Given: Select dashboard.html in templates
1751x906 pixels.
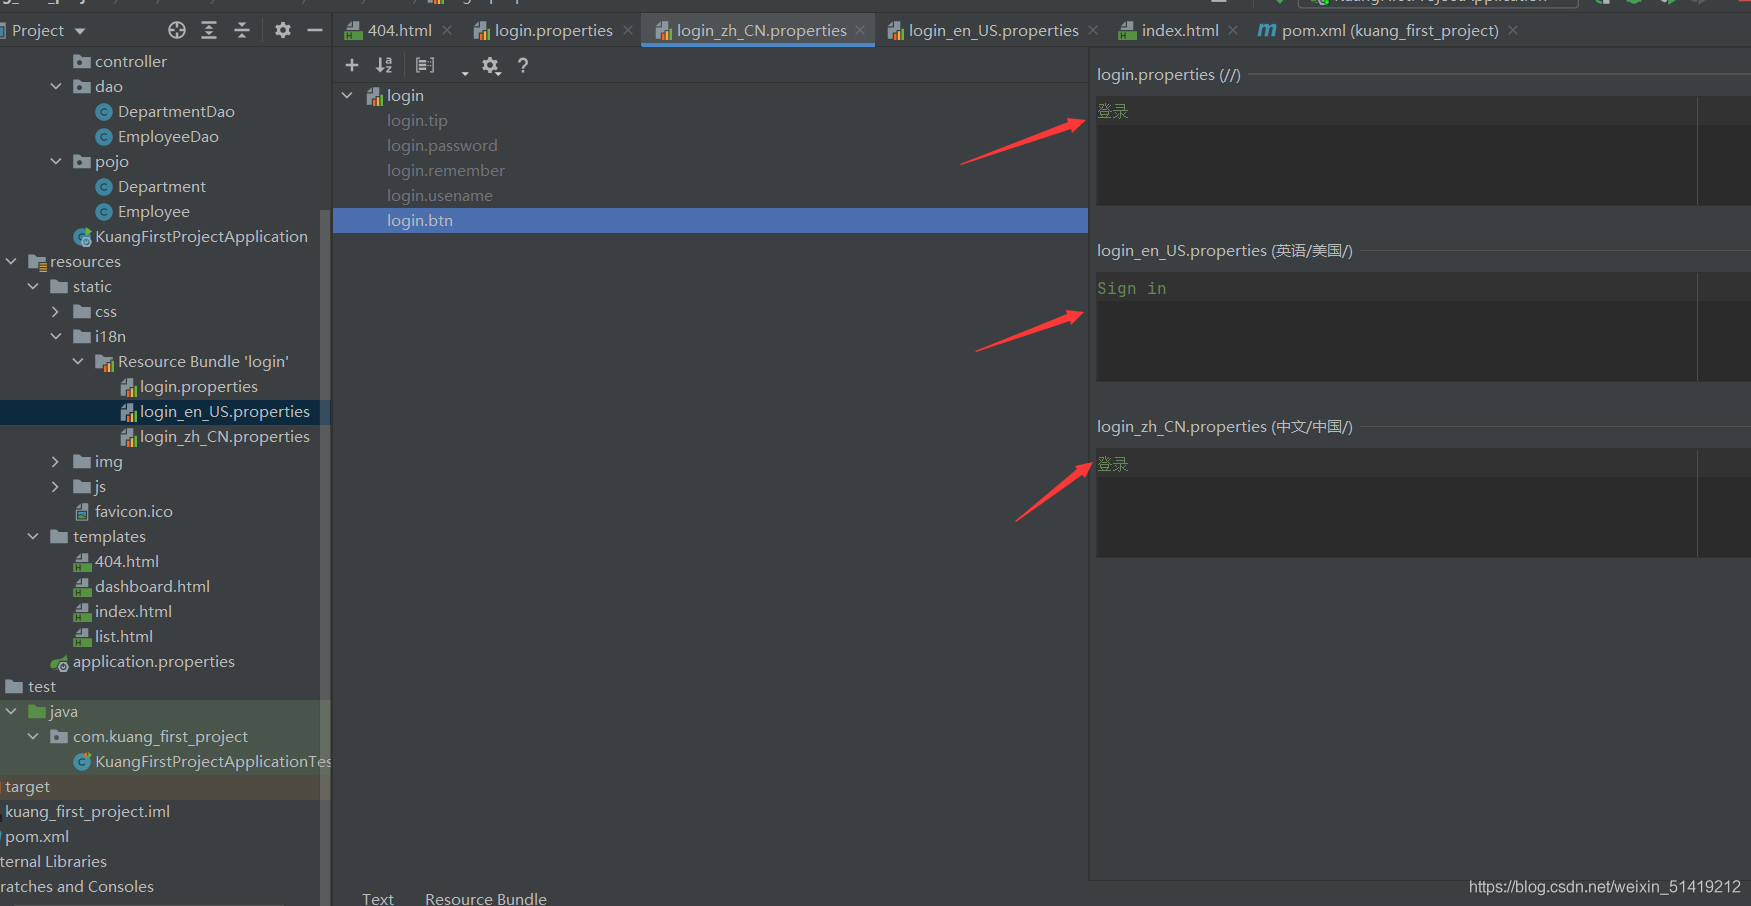Looking at the screenshot, I should click(x=152, y=586).
